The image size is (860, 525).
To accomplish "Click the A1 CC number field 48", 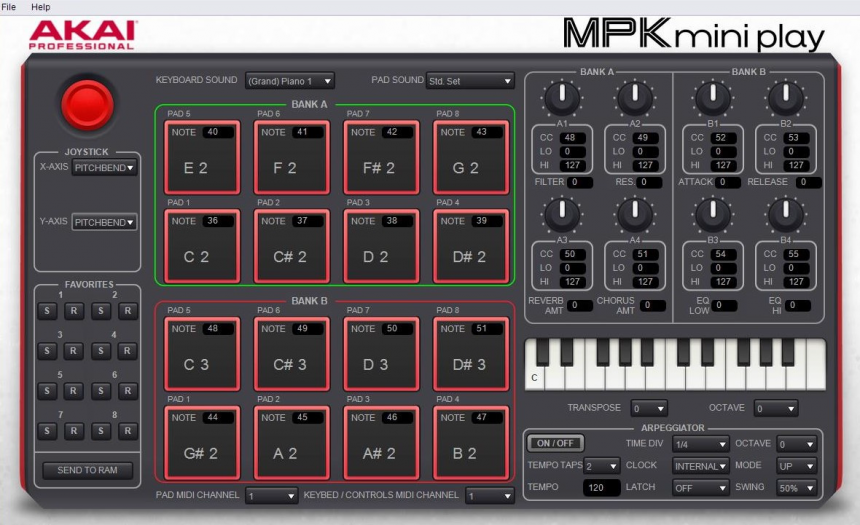I will coord(573,138).
